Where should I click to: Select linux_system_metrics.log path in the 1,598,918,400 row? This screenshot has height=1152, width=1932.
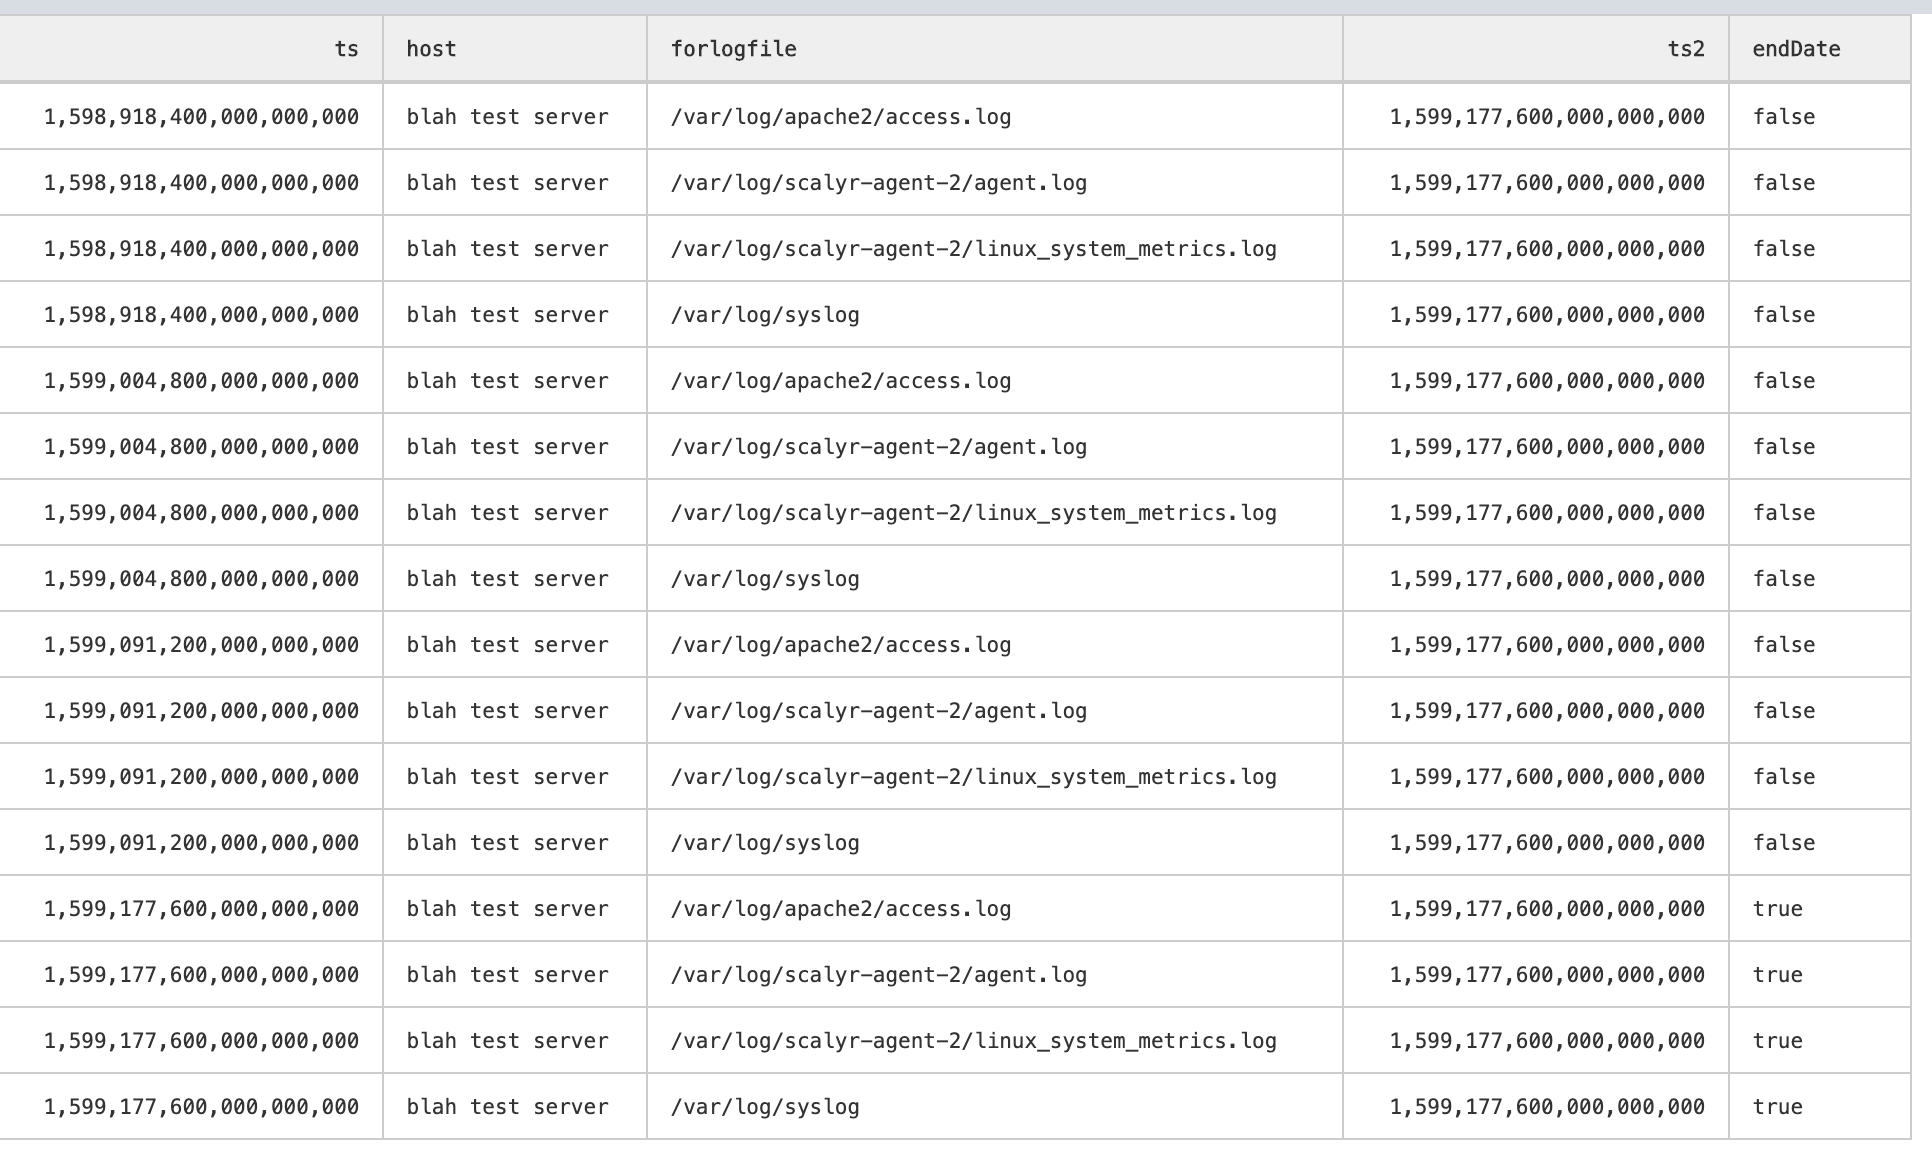point(973,249)
